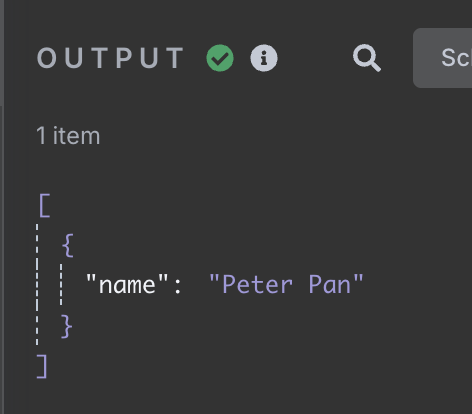Switch to the Schema view tab
472x414 pixels.
pyautogui.click(x=443, y=58)
